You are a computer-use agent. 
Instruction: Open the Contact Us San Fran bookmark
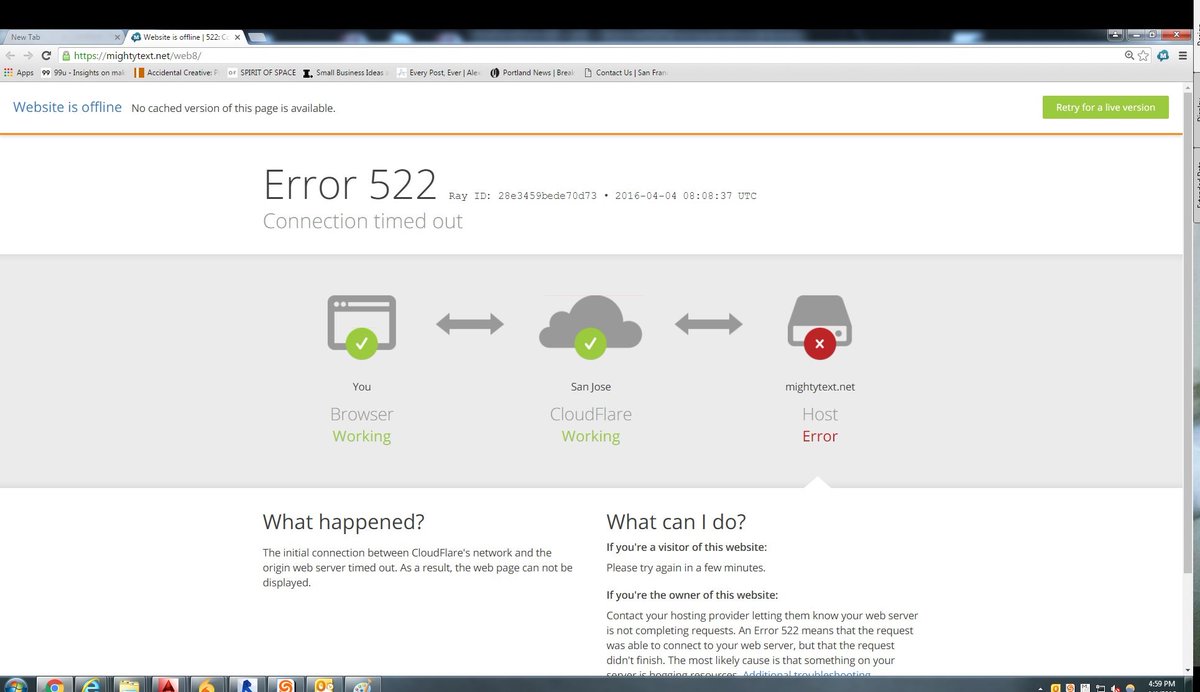[625, 72]
